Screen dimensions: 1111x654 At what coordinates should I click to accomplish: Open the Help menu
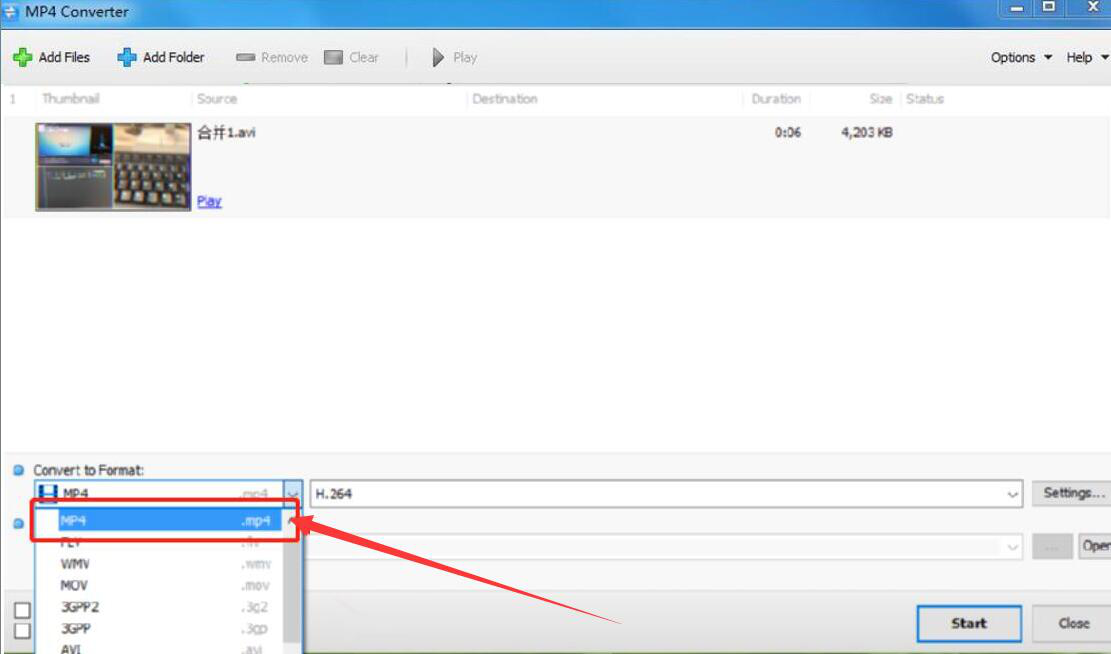coord(1087,57)
